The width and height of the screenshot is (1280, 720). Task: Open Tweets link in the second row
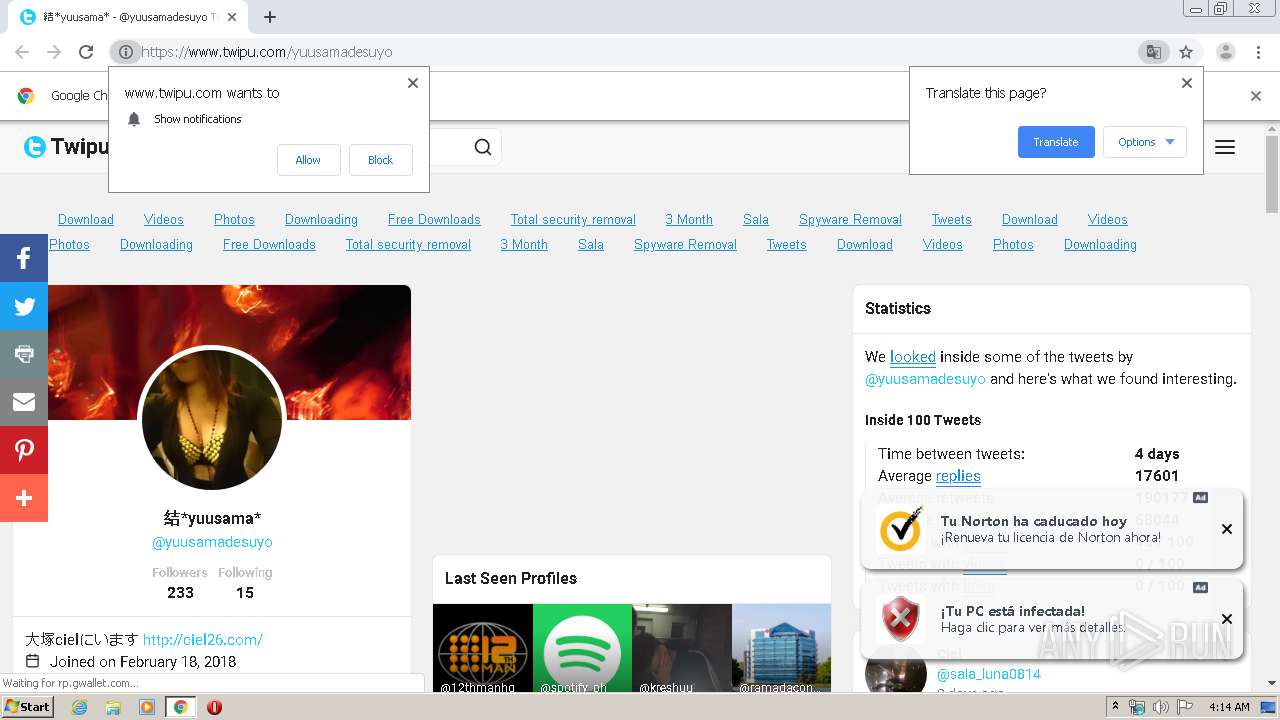pyautogui.click(x=786, y=245)
